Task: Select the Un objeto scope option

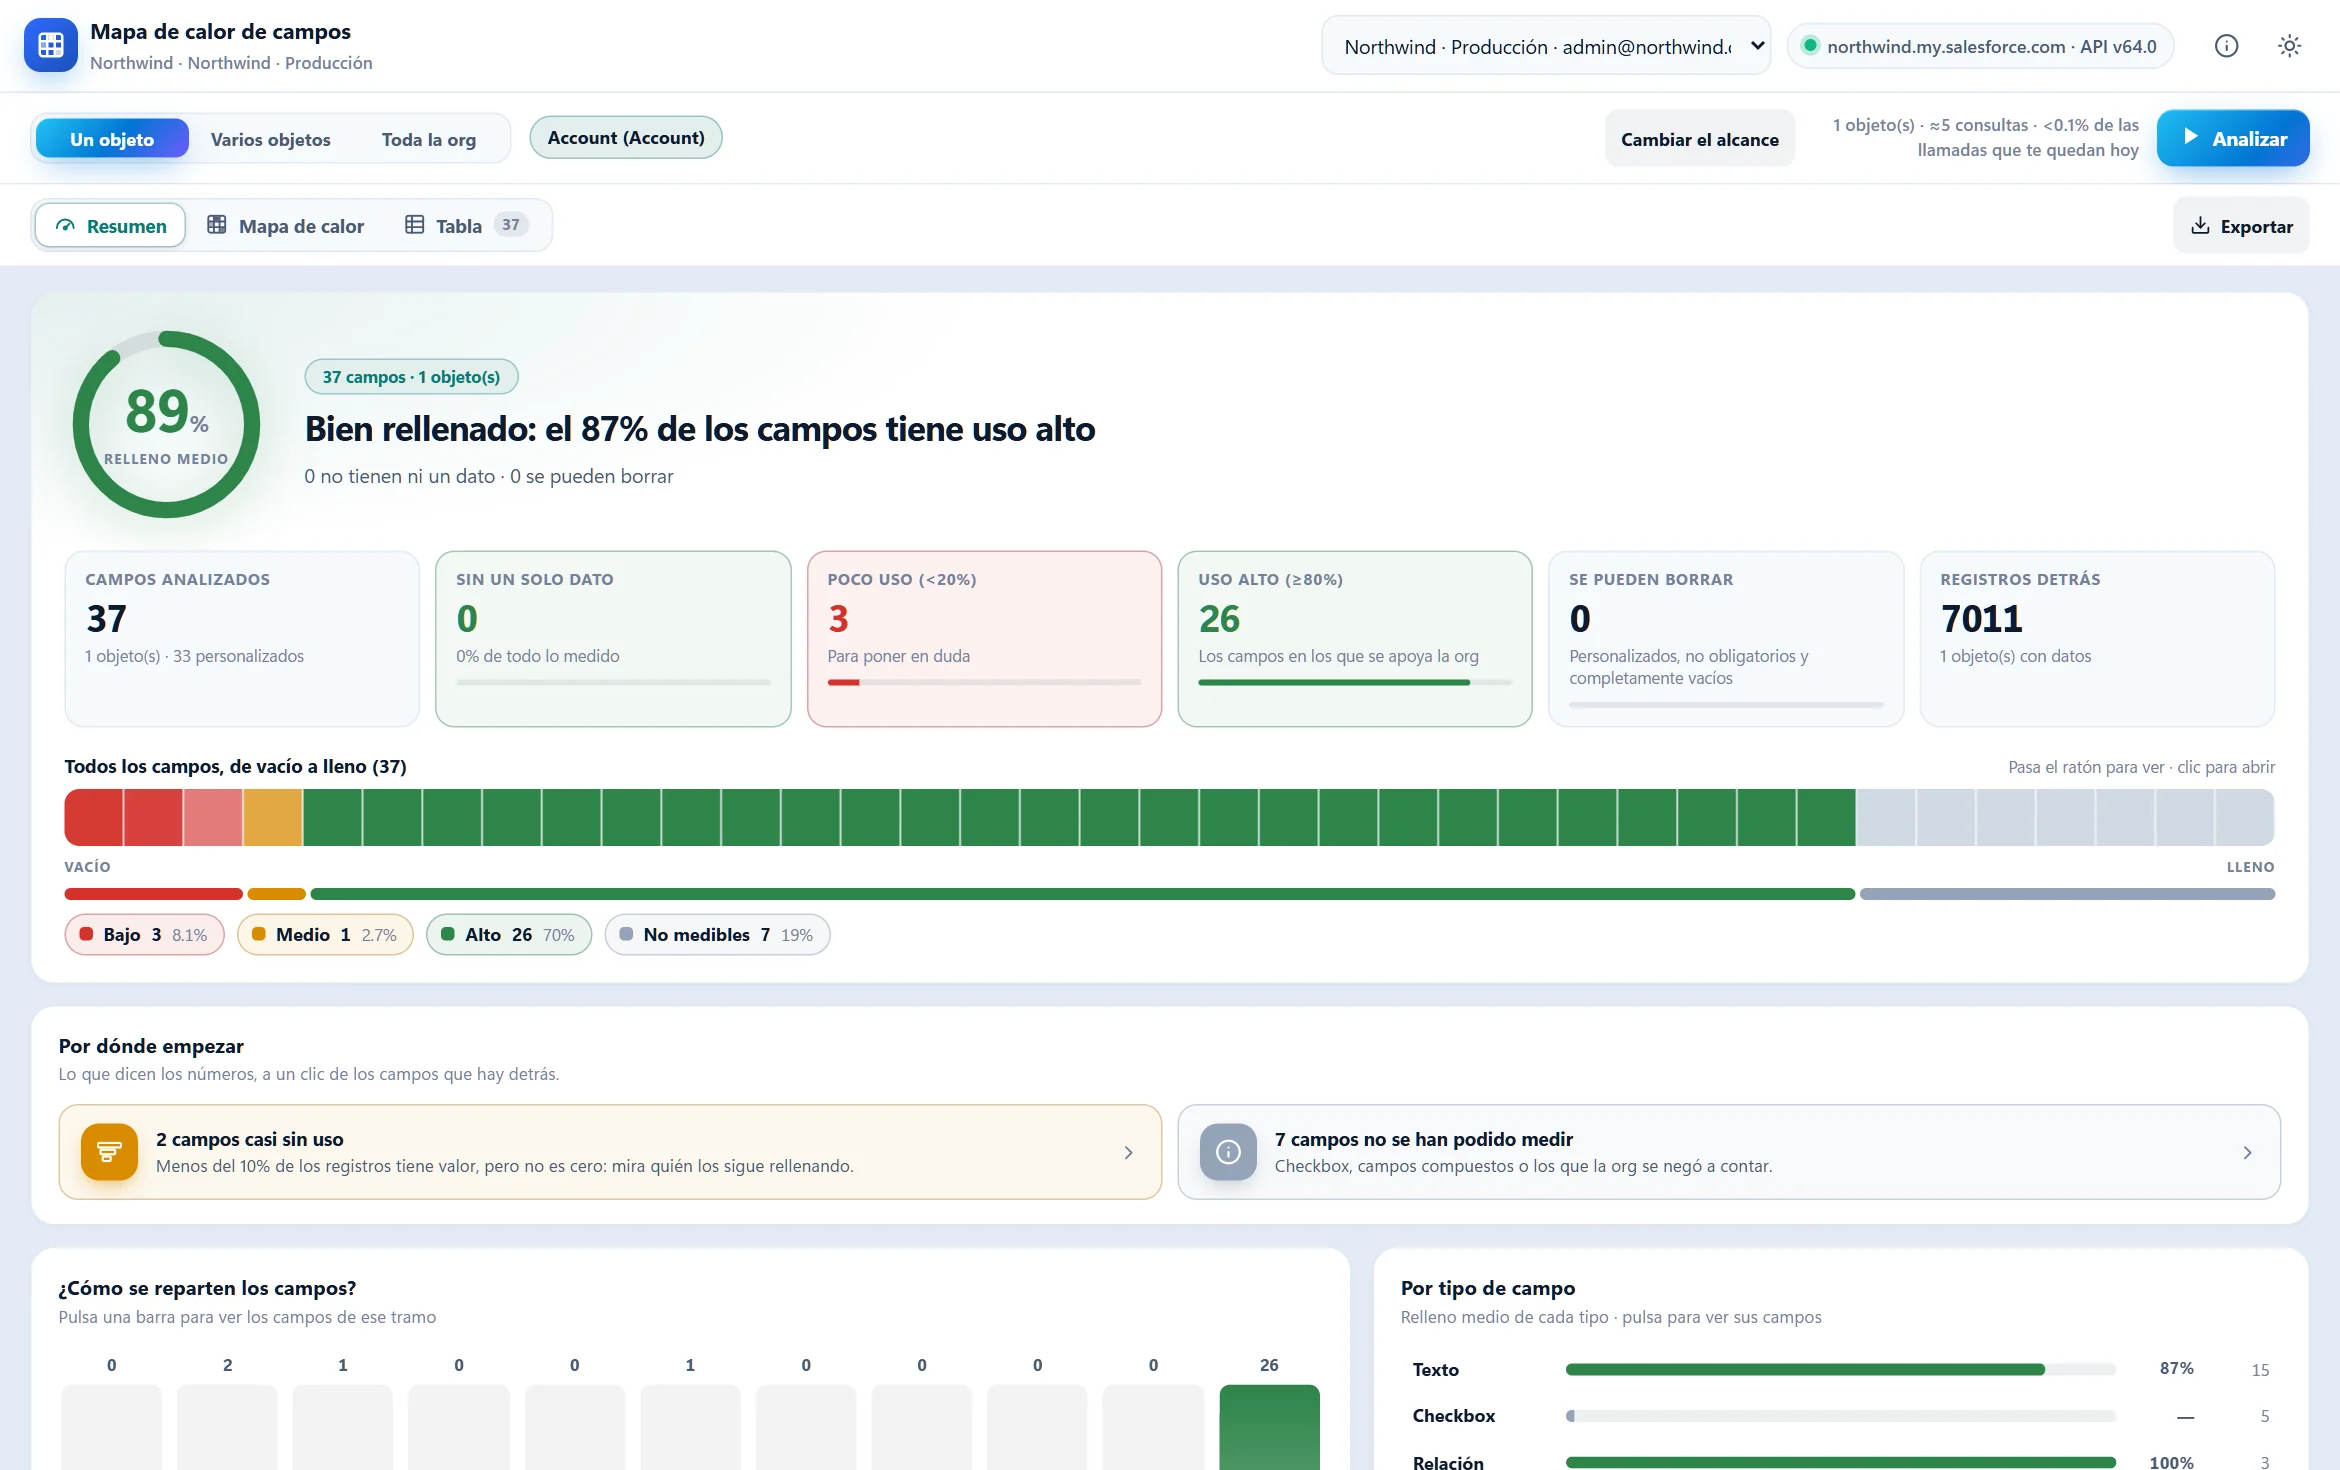Action: (112, 139)
